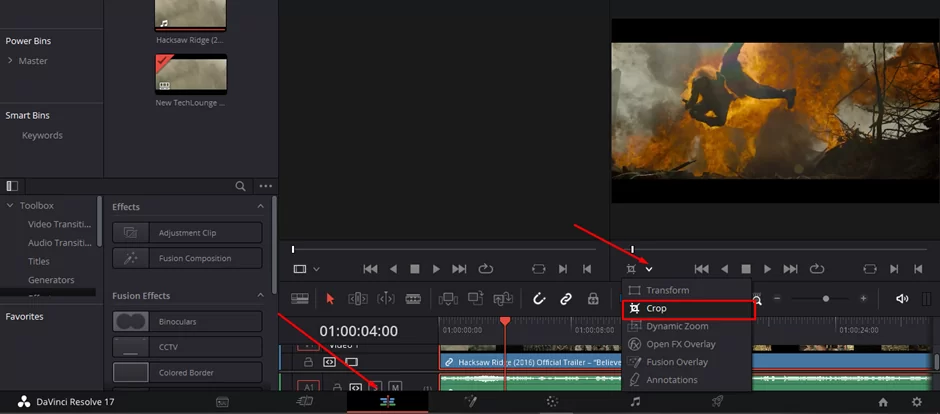Click the source viewer mode icon

tap(300, 269)
